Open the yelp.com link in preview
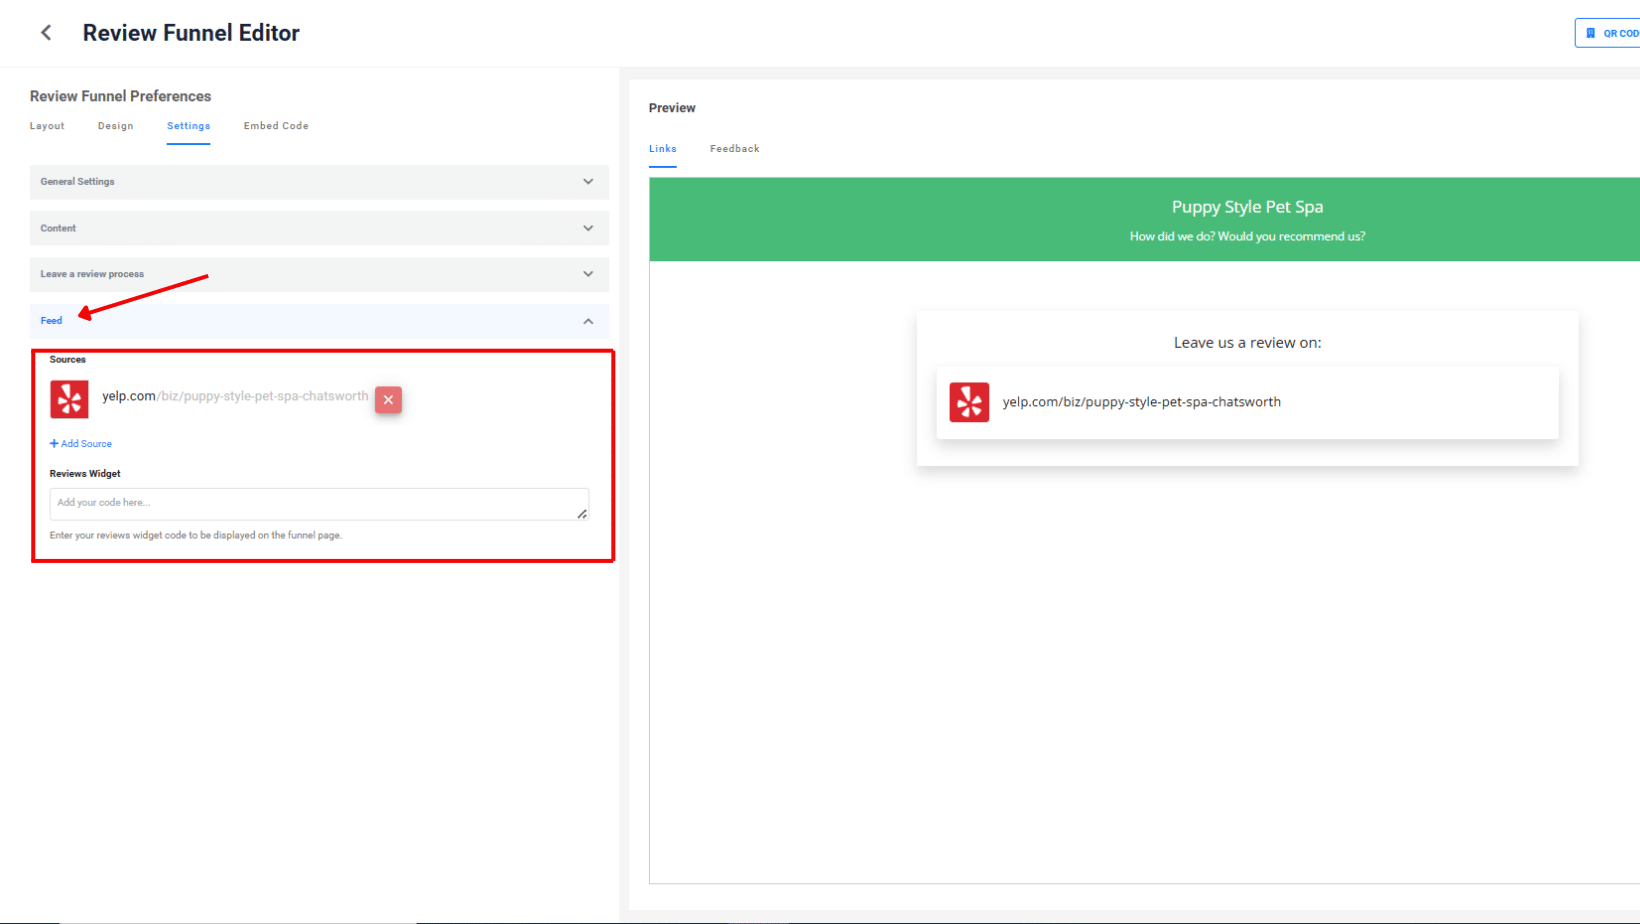Screen dimensions: 1640x924 pyautogui.click(x=1141, y=402)
